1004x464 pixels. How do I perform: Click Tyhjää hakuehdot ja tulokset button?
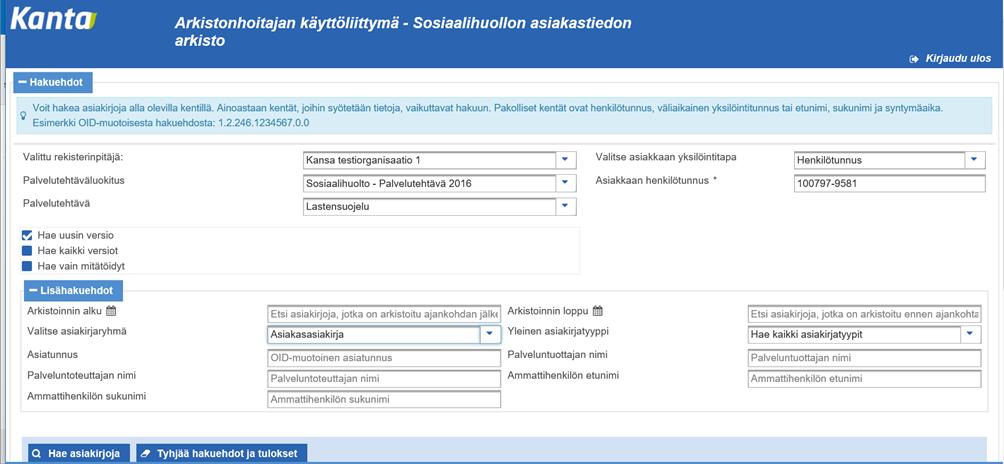point(222,453)
